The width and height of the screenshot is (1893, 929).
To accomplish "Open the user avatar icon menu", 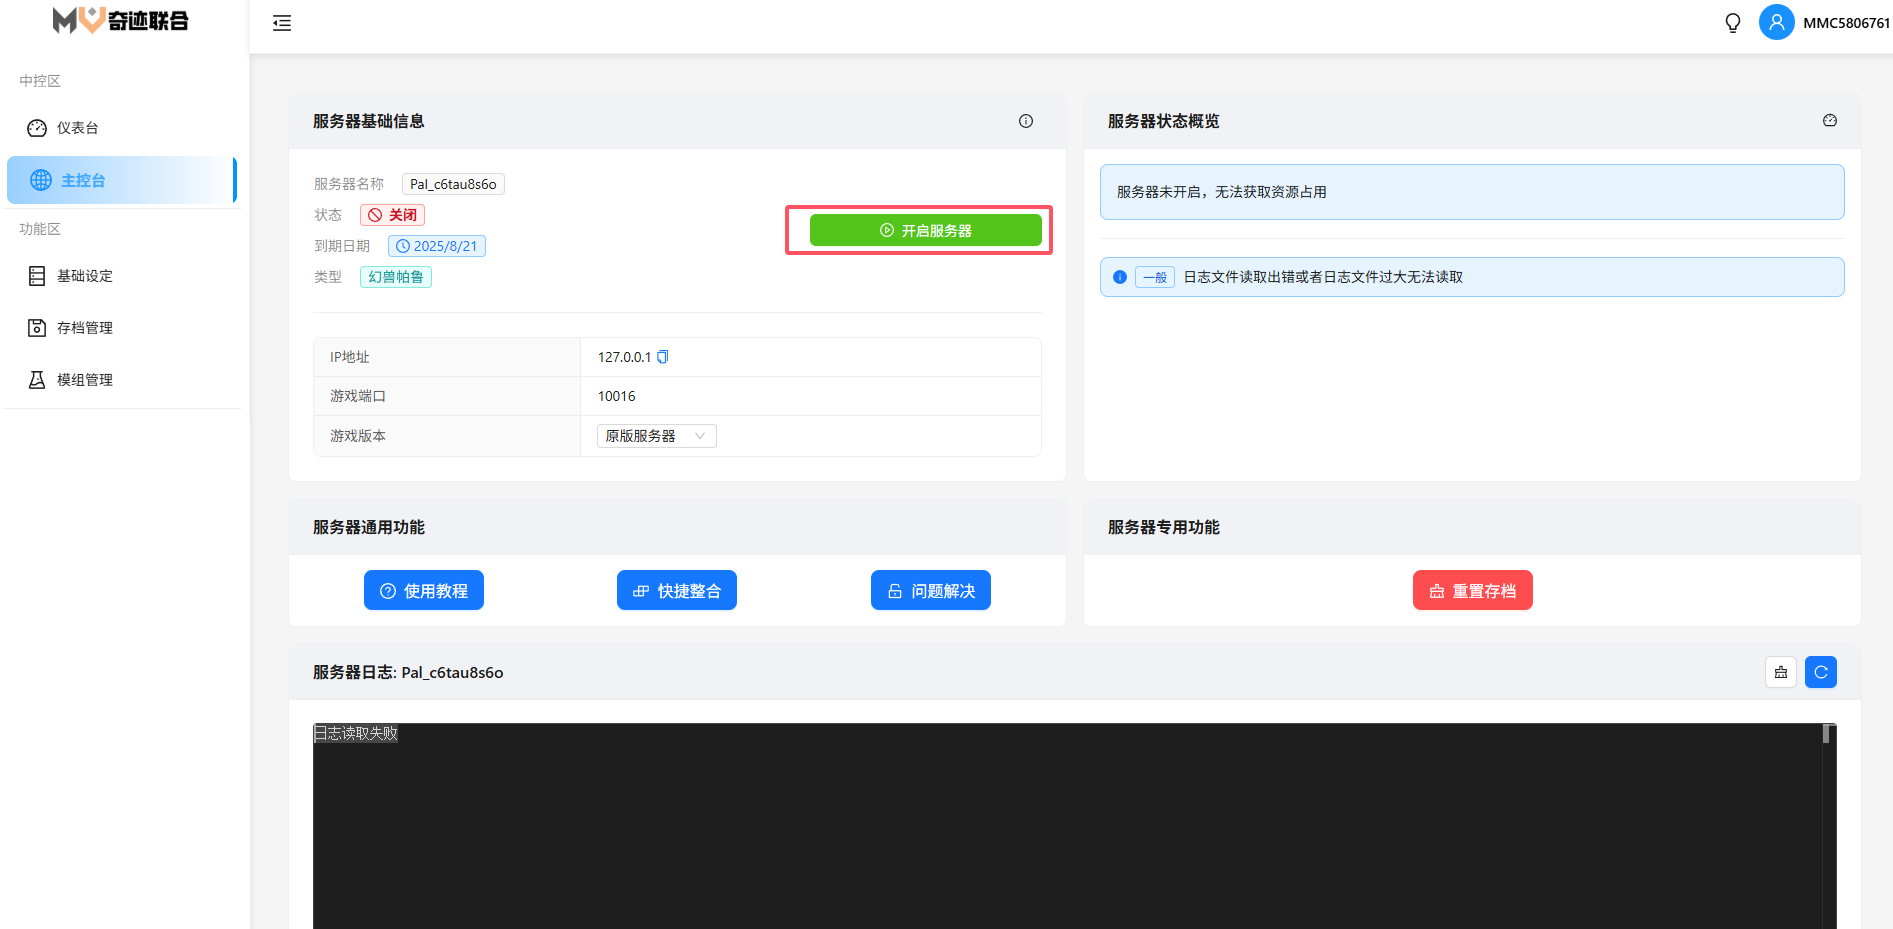I will point(1776,22).
